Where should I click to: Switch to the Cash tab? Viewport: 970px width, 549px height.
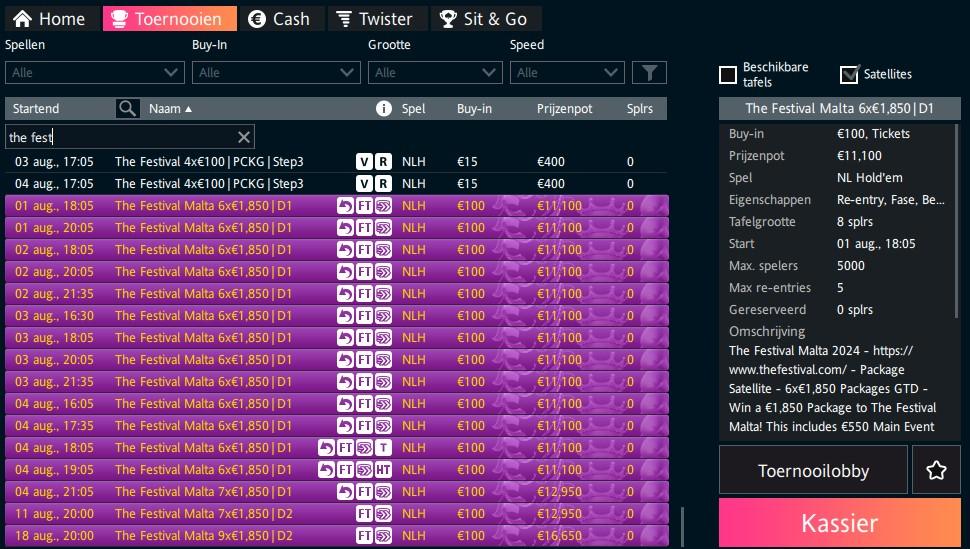pos(279,18)
